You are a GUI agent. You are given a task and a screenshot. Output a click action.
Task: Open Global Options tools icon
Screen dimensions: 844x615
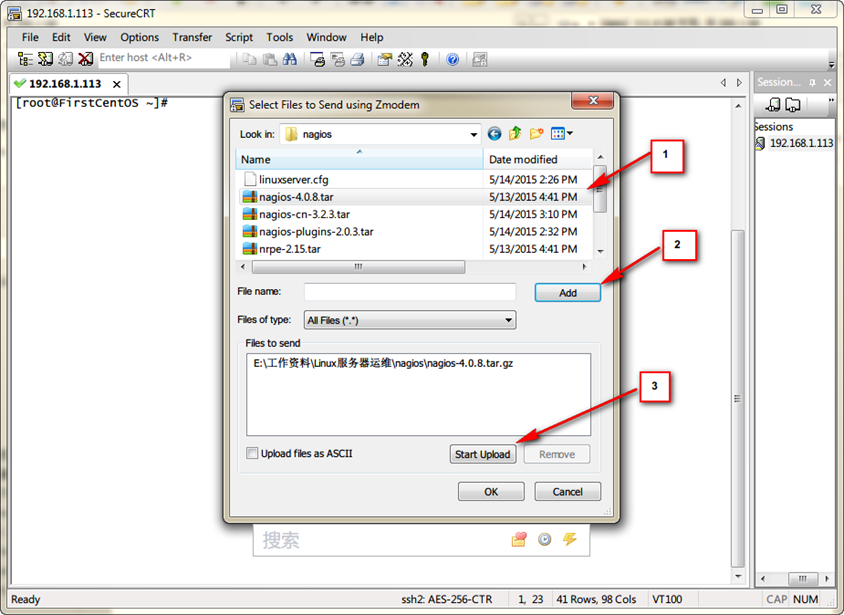tap(405, 59)
